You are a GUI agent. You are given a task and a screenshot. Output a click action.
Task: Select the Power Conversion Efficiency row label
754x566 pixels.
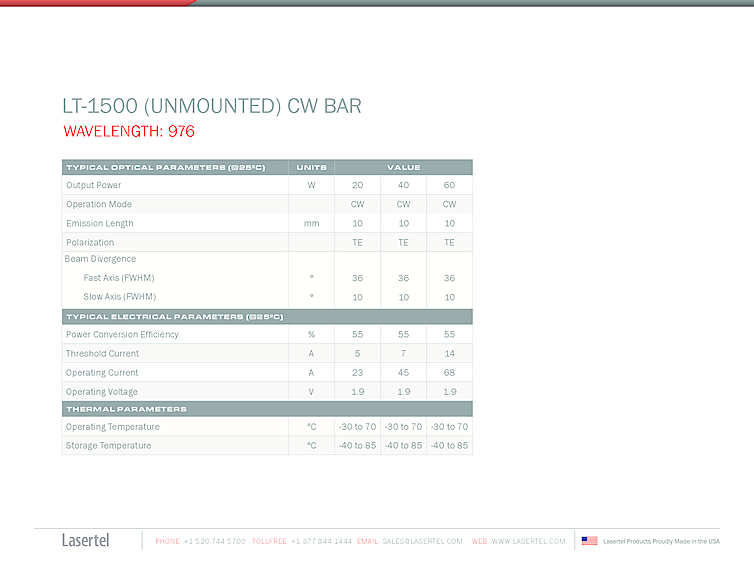[122, 334]
